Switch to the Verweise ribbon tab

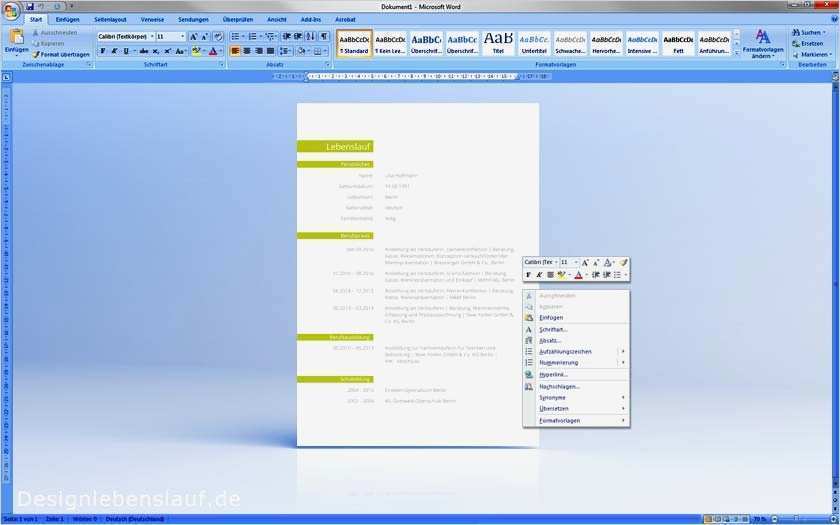152,19
